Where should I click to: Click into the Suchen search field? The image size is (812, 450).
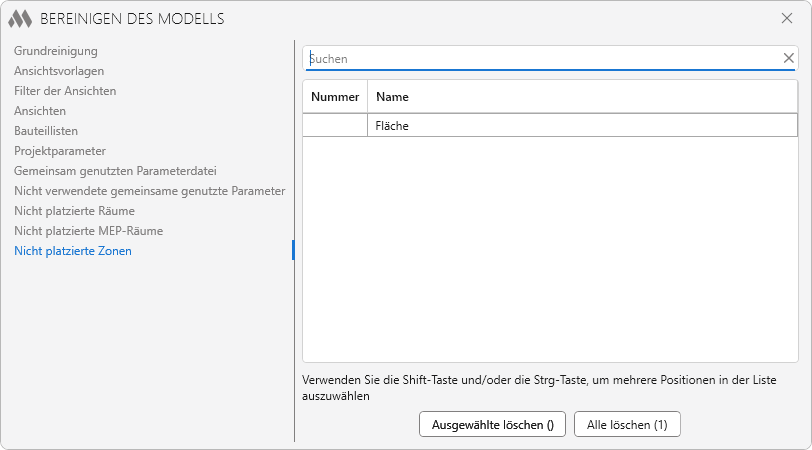(x=540, y=59)
